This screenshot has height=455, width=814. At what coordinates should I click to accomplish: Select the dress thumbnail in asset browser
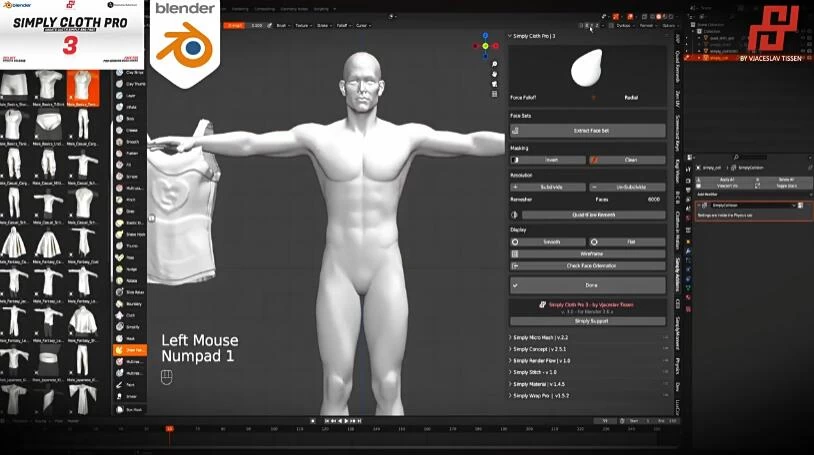pos(15,241)
